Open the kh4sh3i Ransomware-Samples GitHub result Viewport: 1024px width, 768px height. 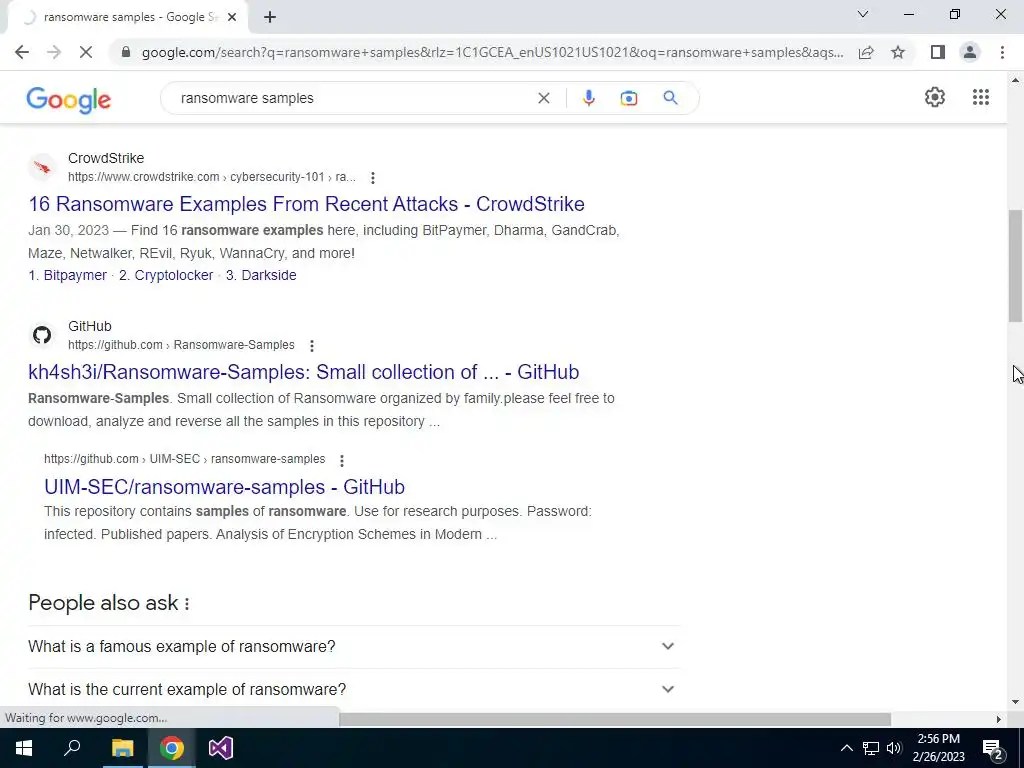[x=304, y=372]
